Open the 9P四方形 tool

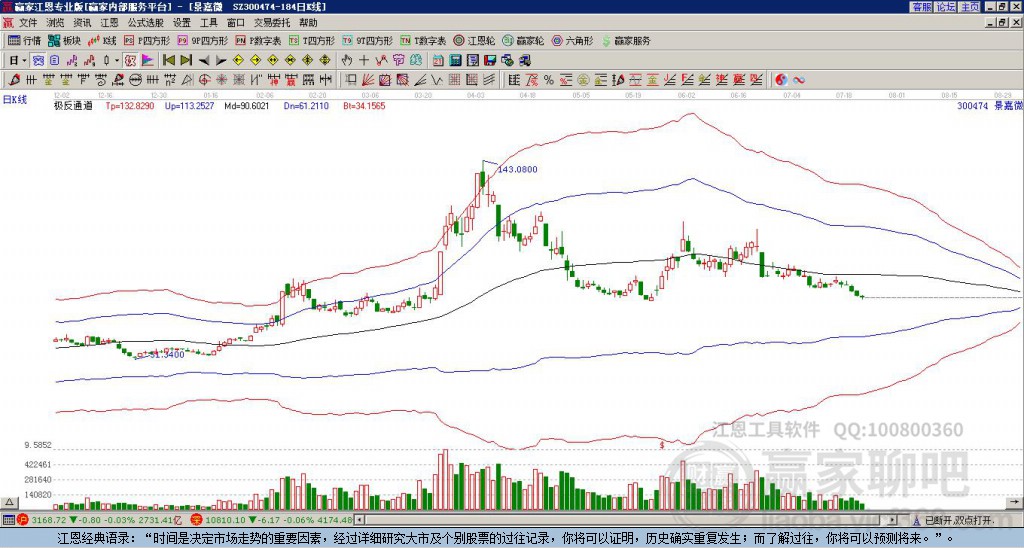point(203,40)
